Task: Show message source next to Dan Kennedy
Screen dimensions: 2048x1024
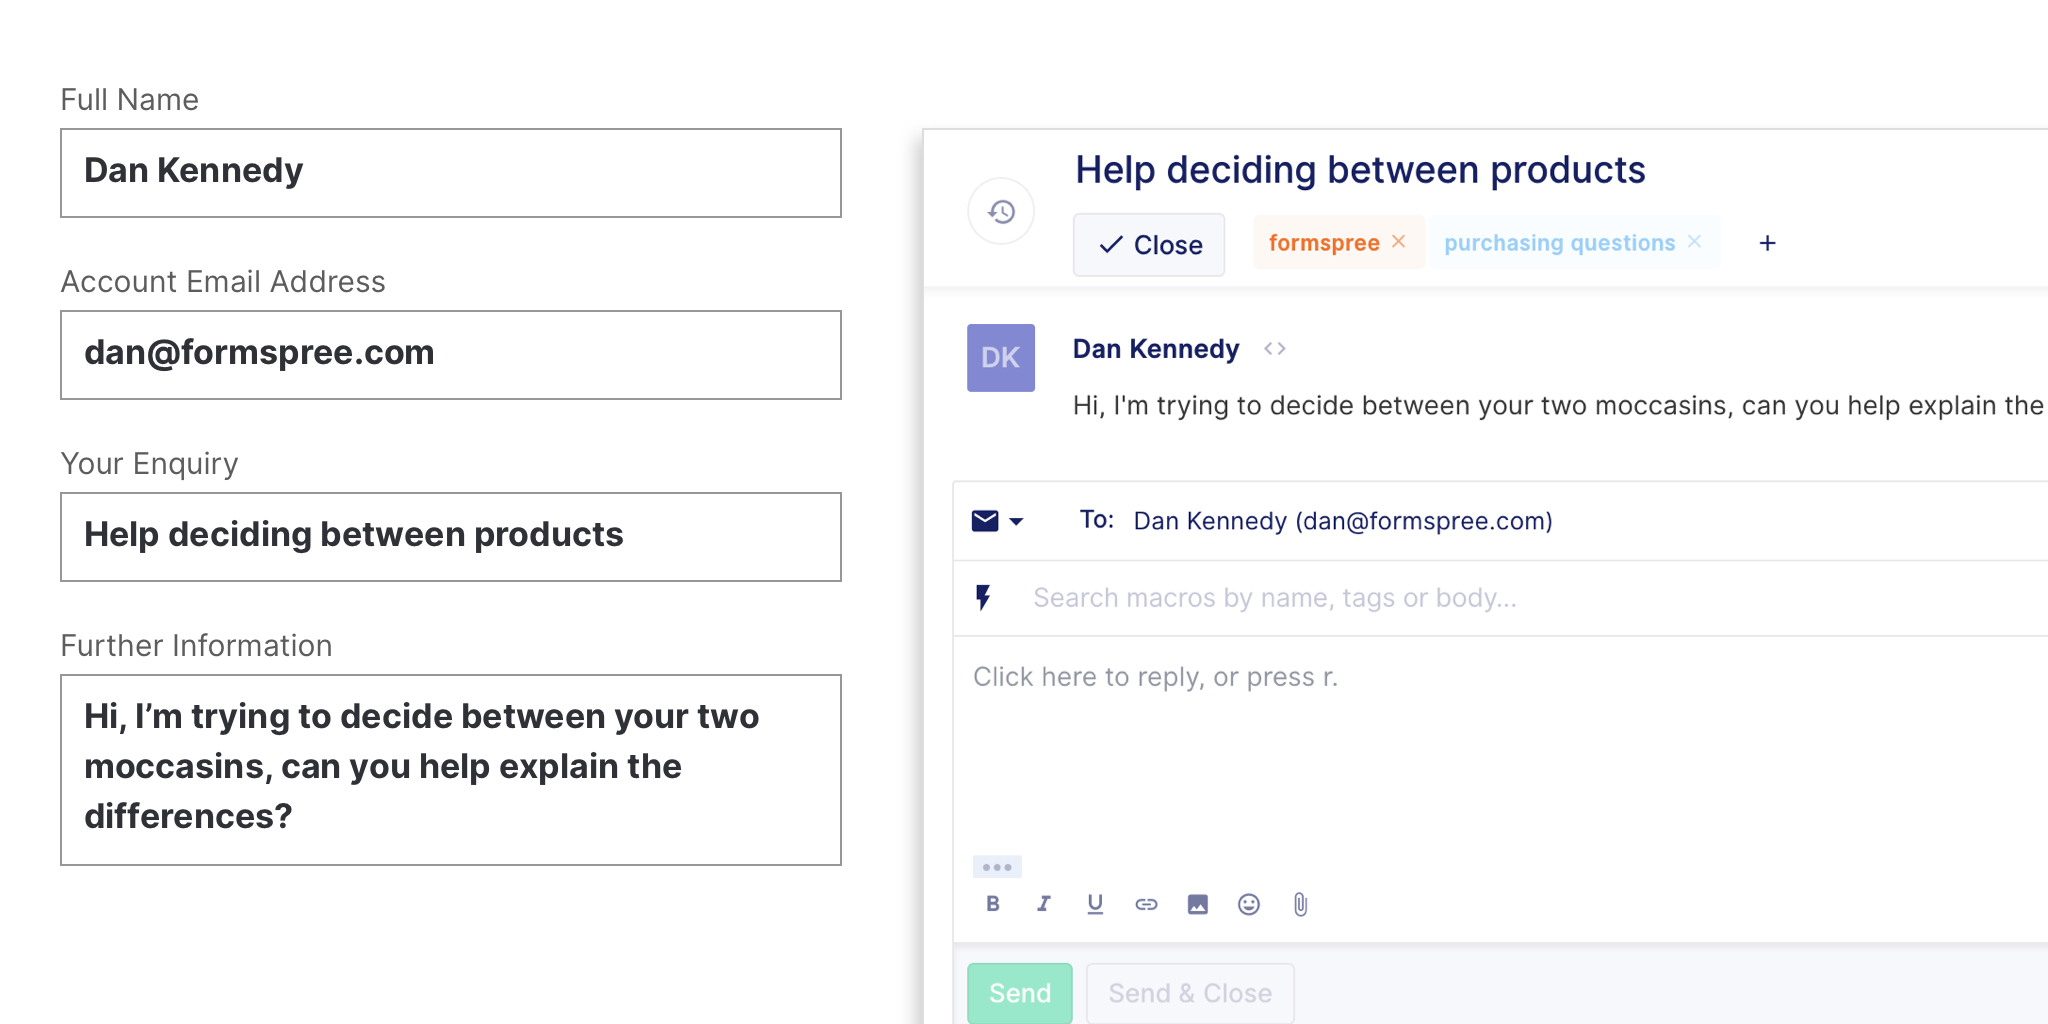Action: coord(1274,349)
